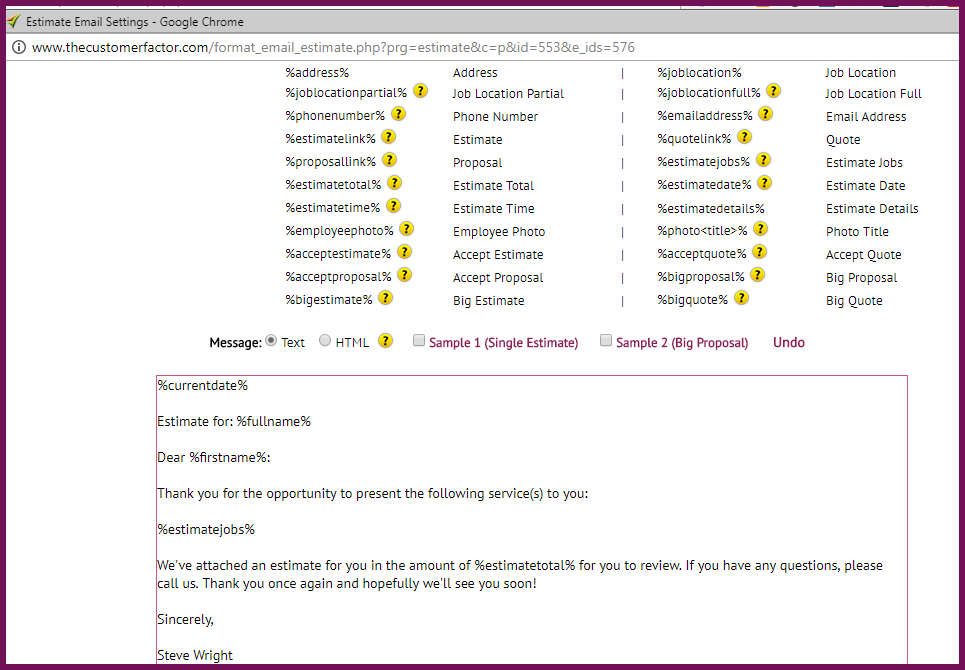Click help icon next to %acceptquote%
Screen dimensions: 965x670
760,252
